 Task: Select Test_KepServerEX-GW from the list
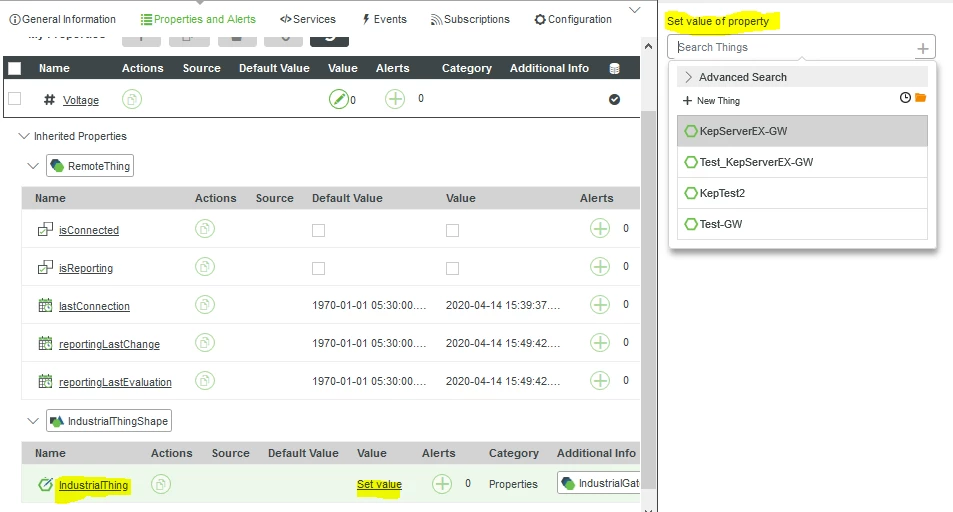[x=802, y=162]
